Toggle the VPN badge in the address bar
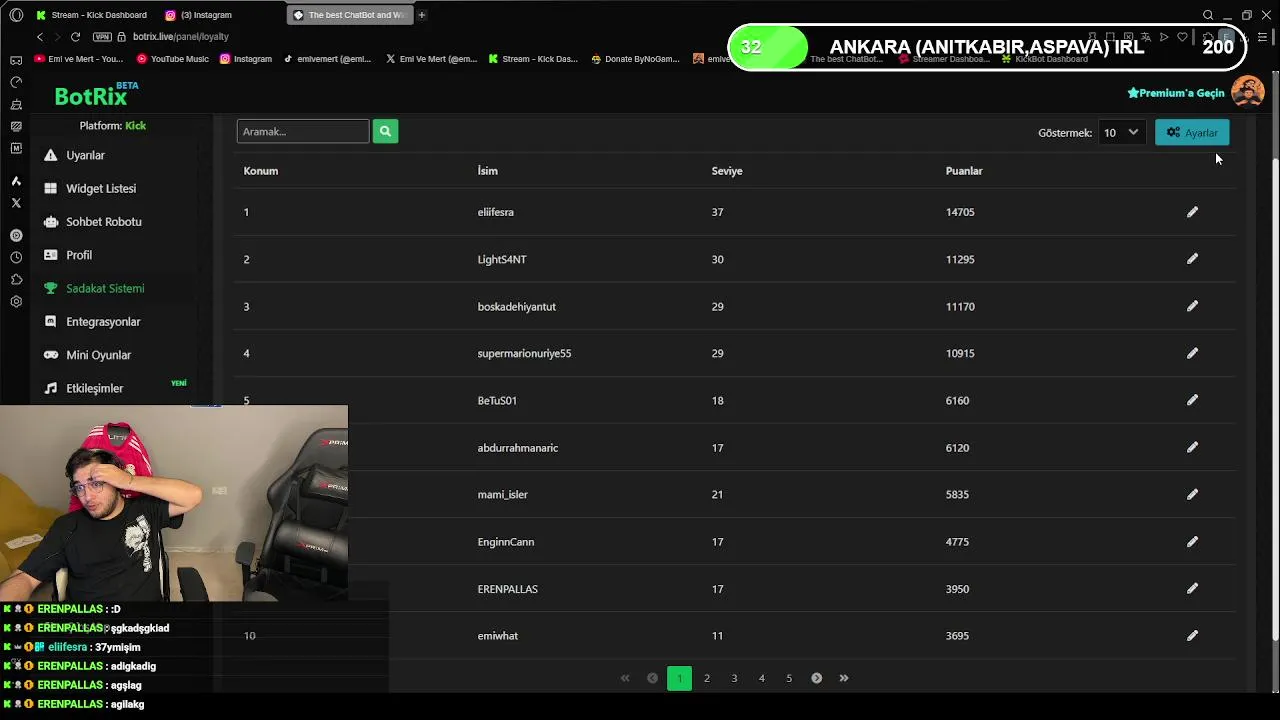1280x720 pixels. pyautogui.click(x=102, y=37)
